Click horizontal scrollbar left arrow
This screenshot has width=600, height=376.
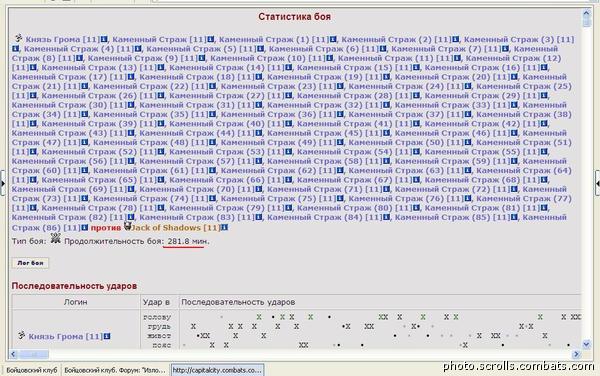[x=13, y=354]
